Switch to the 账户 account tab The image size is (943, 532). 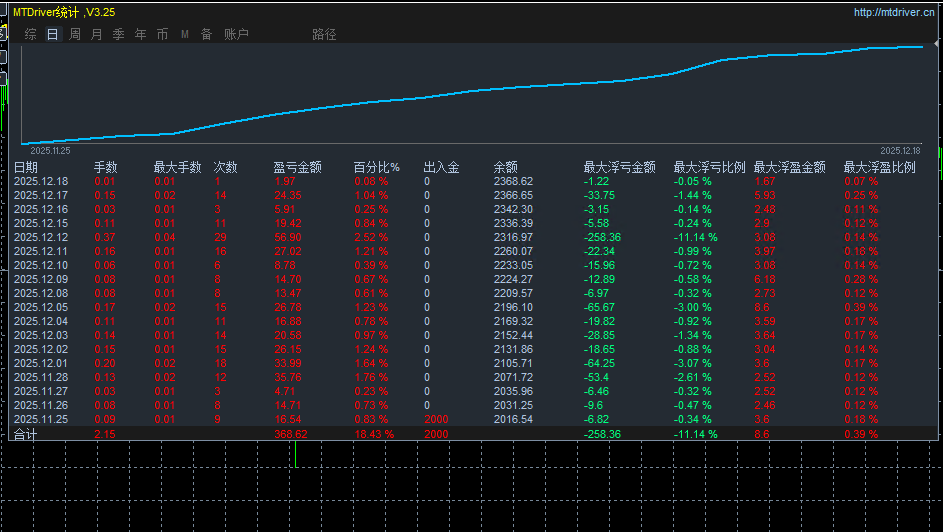236,34
